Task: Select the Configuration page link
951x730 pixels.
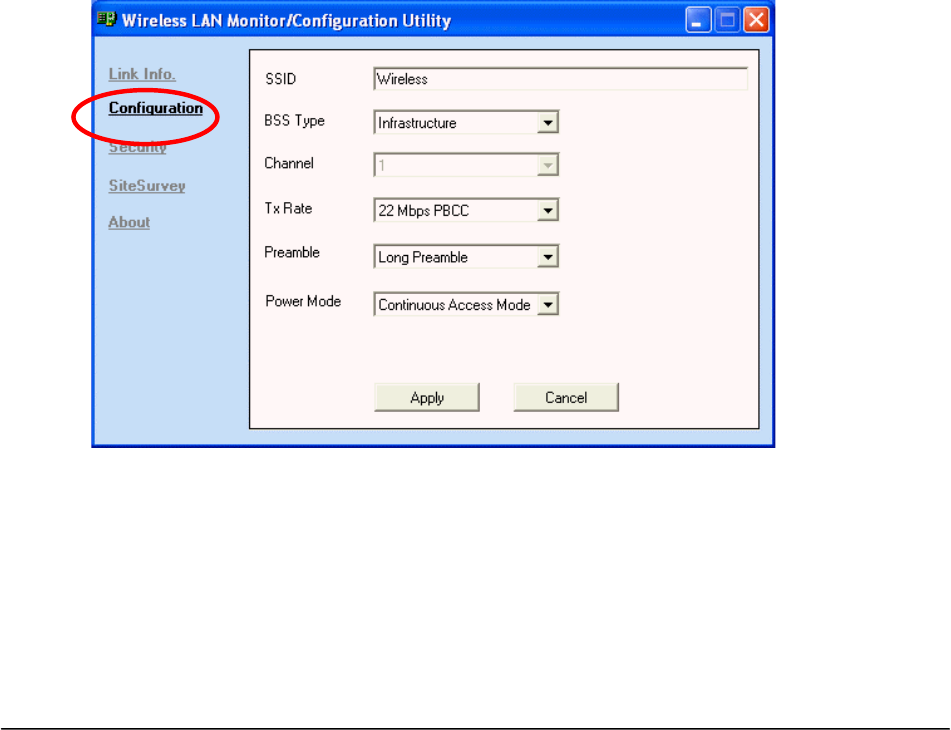Action: pyautogui.click(x=156, y=108)
